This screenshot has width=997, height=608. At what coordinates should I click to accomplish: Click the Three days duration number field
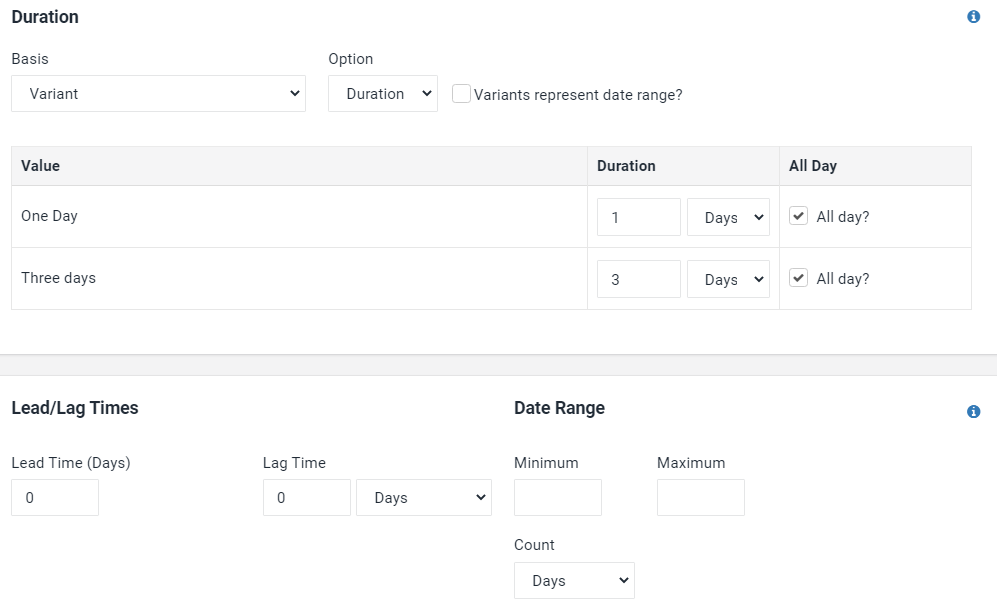tap(638, 279)
